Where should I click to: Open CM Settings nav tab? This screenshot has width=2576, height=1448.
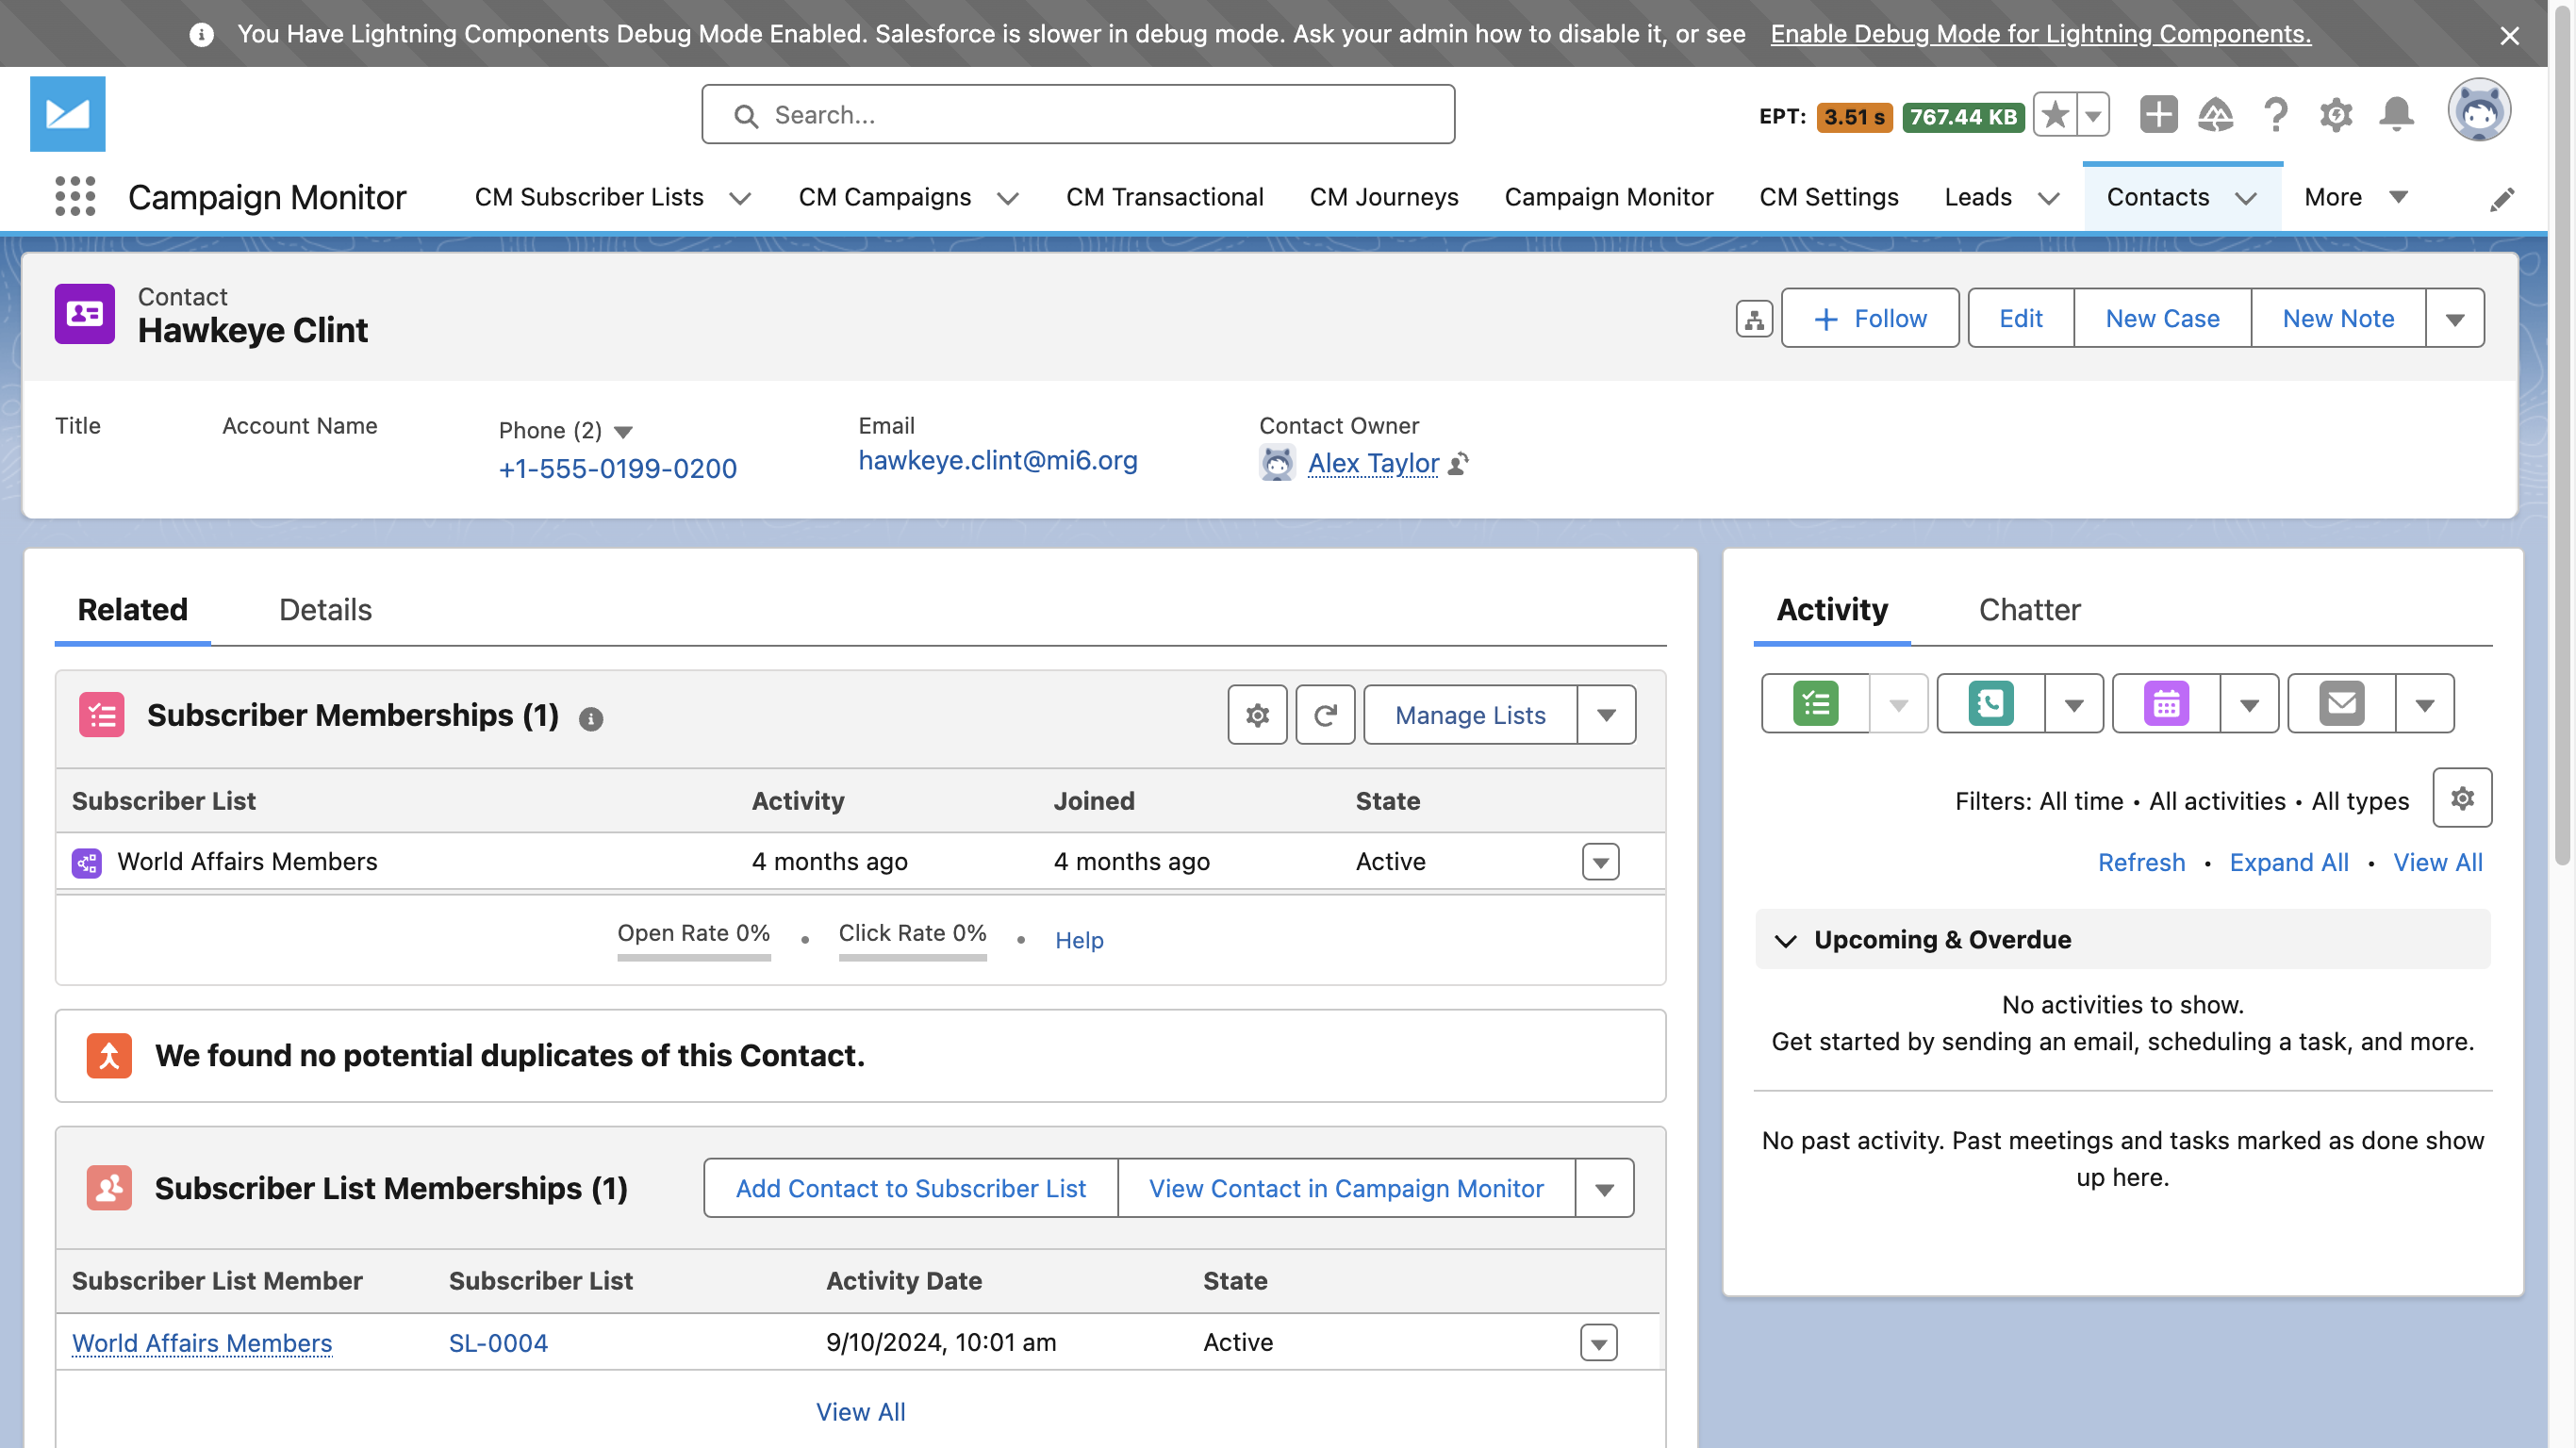(x=1828, y=197)
